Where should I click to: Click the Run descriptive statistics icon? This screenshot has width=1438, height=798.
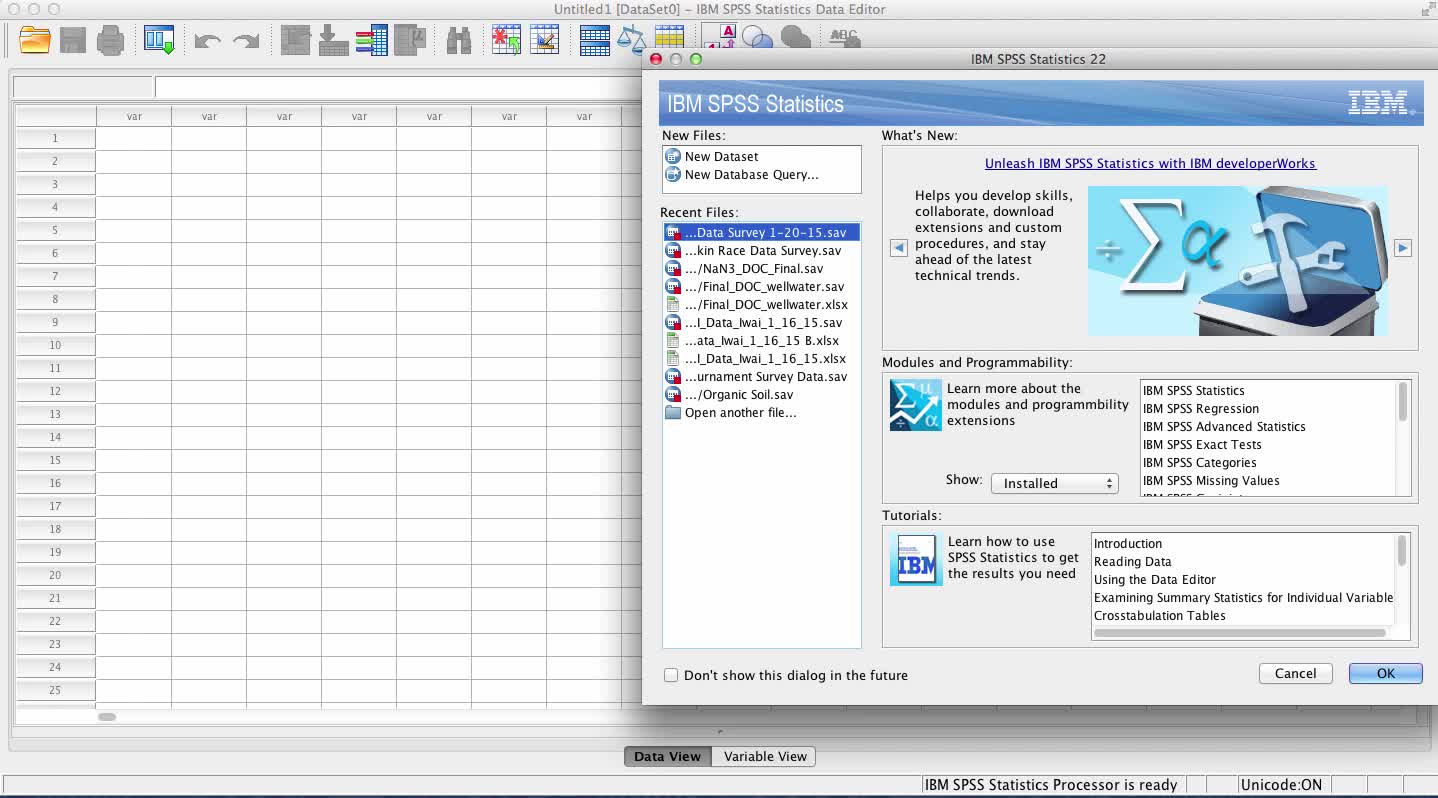pyautogui.click(x=410, y=40)
